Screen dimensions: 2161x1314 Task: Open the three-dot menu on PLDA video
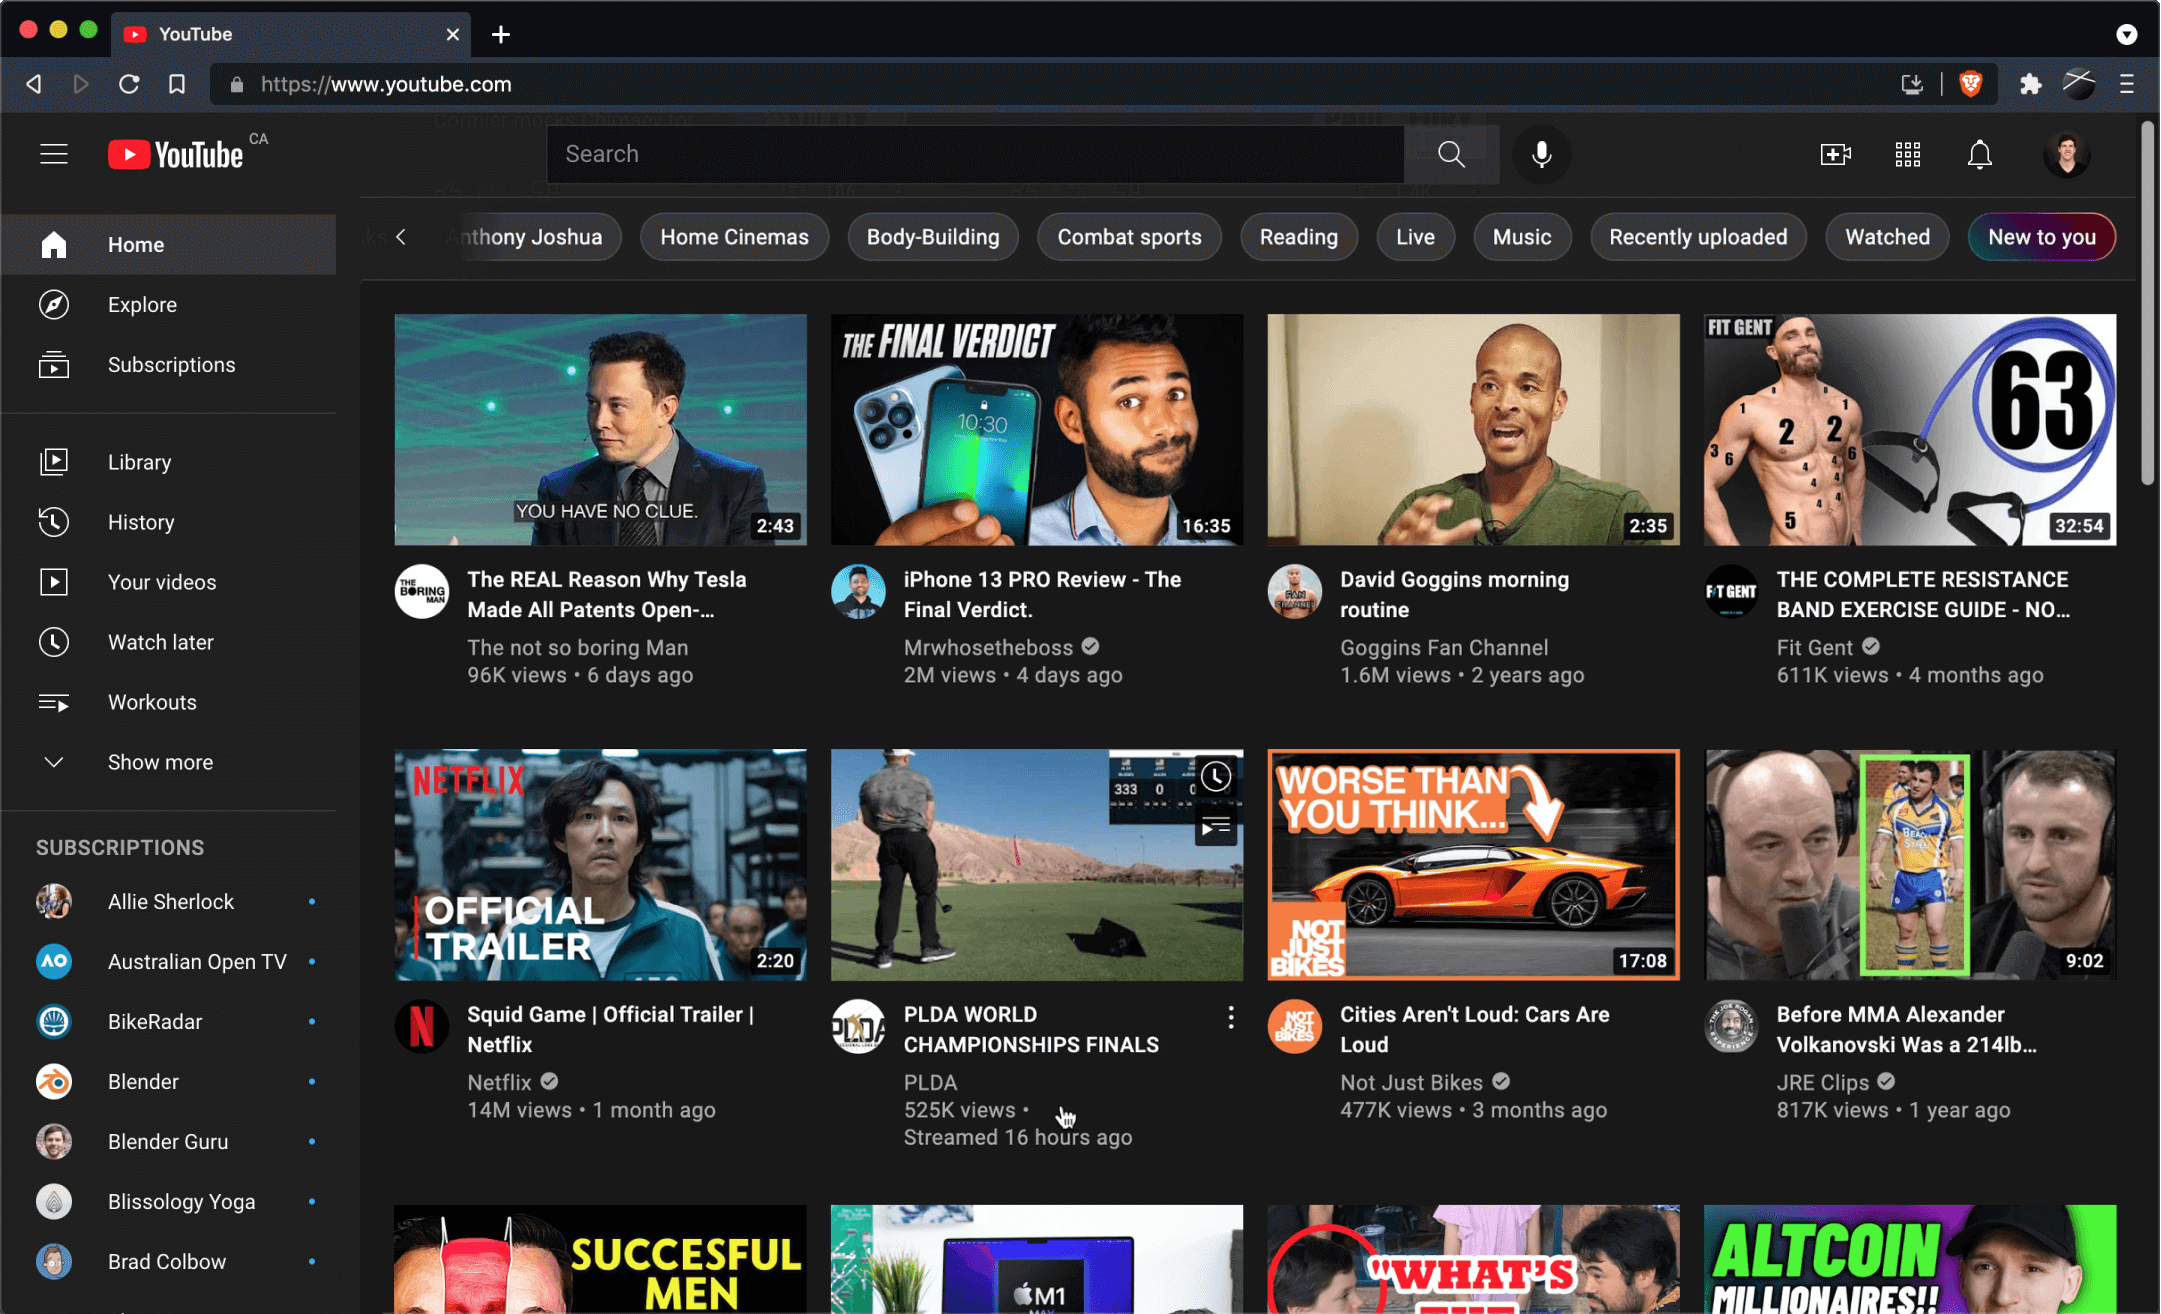tap(1230, 1017)
